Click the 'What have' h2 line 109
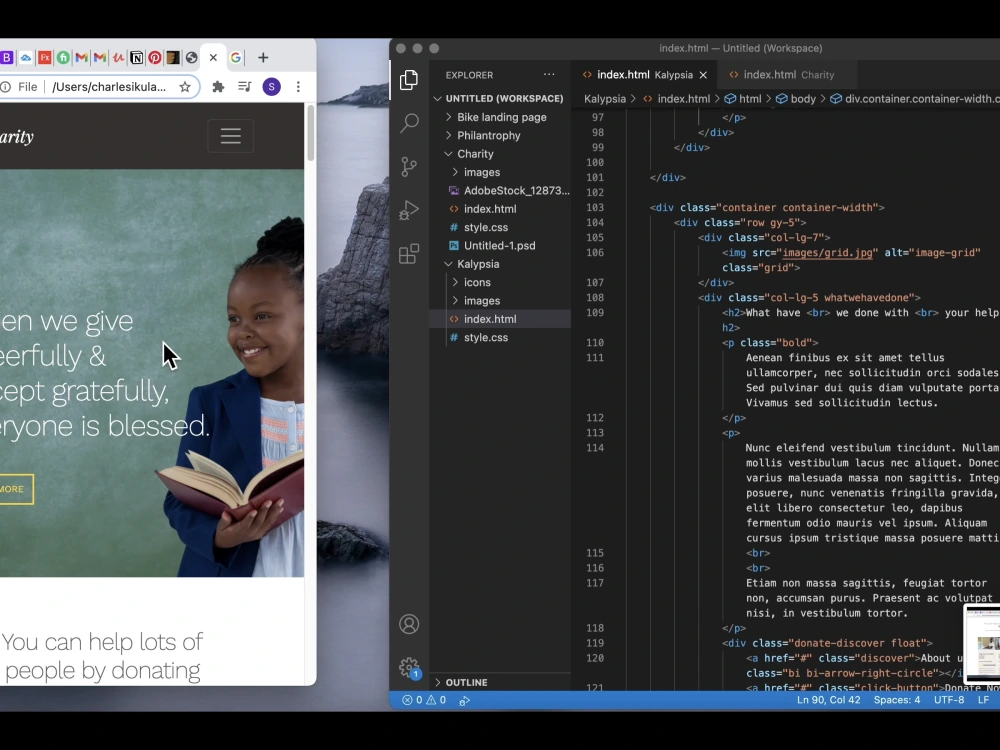Image resolution: width=1000 pixels, height=750 pixels. tap(860, 312)
